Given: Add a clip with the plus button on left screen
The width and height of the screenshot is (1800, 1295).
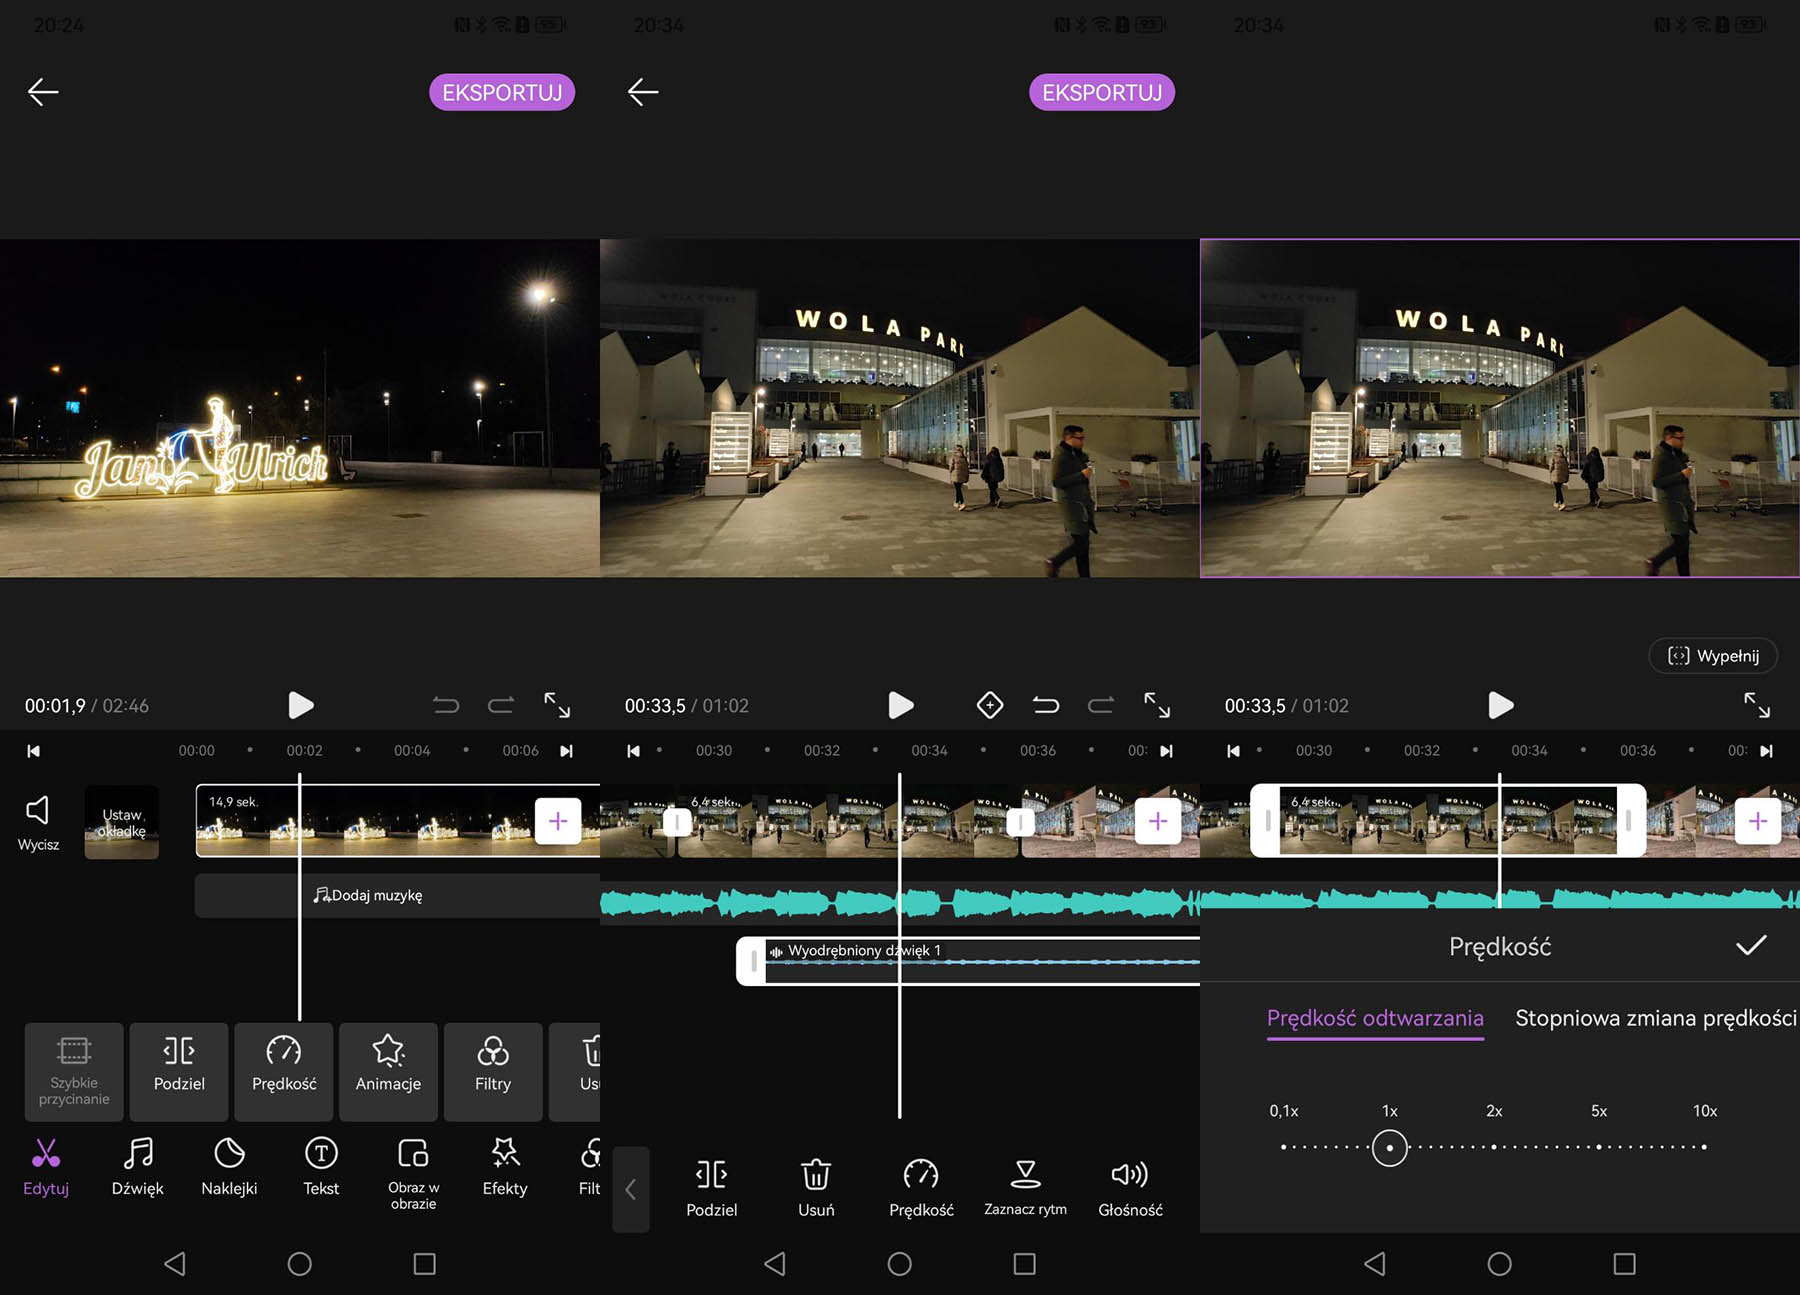Looking at the screenshot, I should [558, 821].
